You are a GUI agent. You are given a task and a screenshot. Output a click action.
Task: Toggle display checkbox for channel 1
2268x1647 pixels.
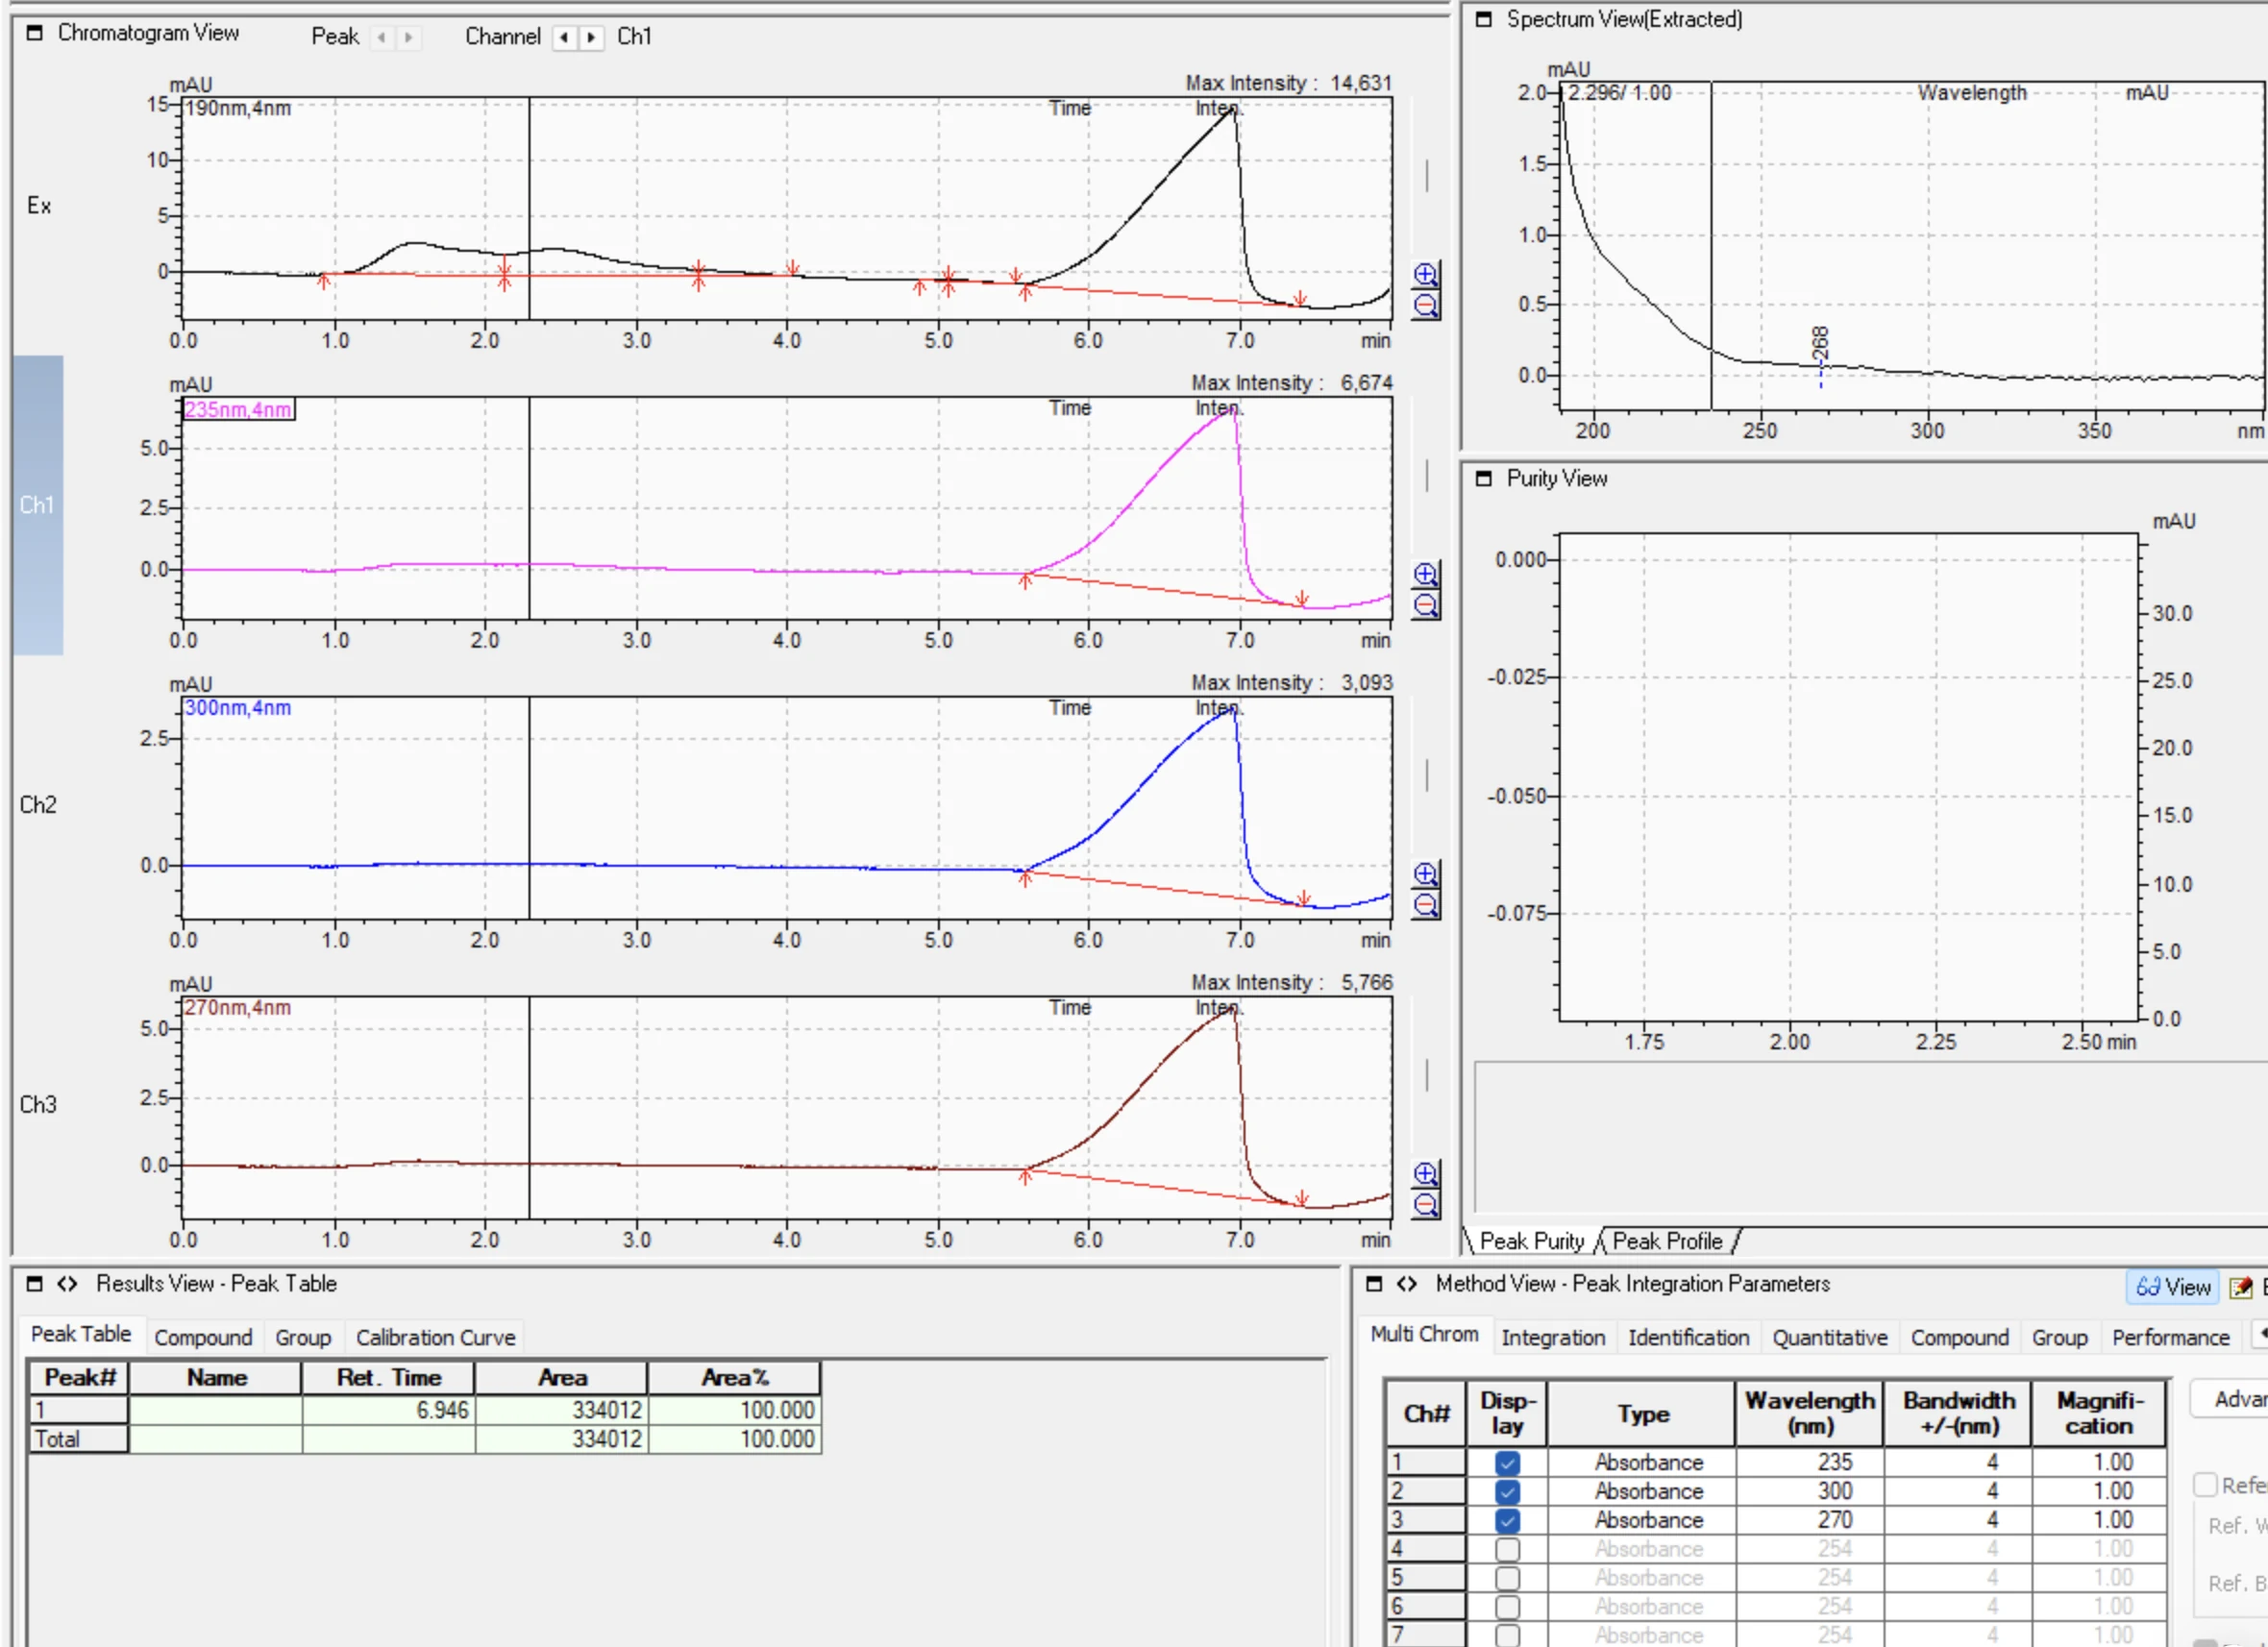click(1507, 1463)
